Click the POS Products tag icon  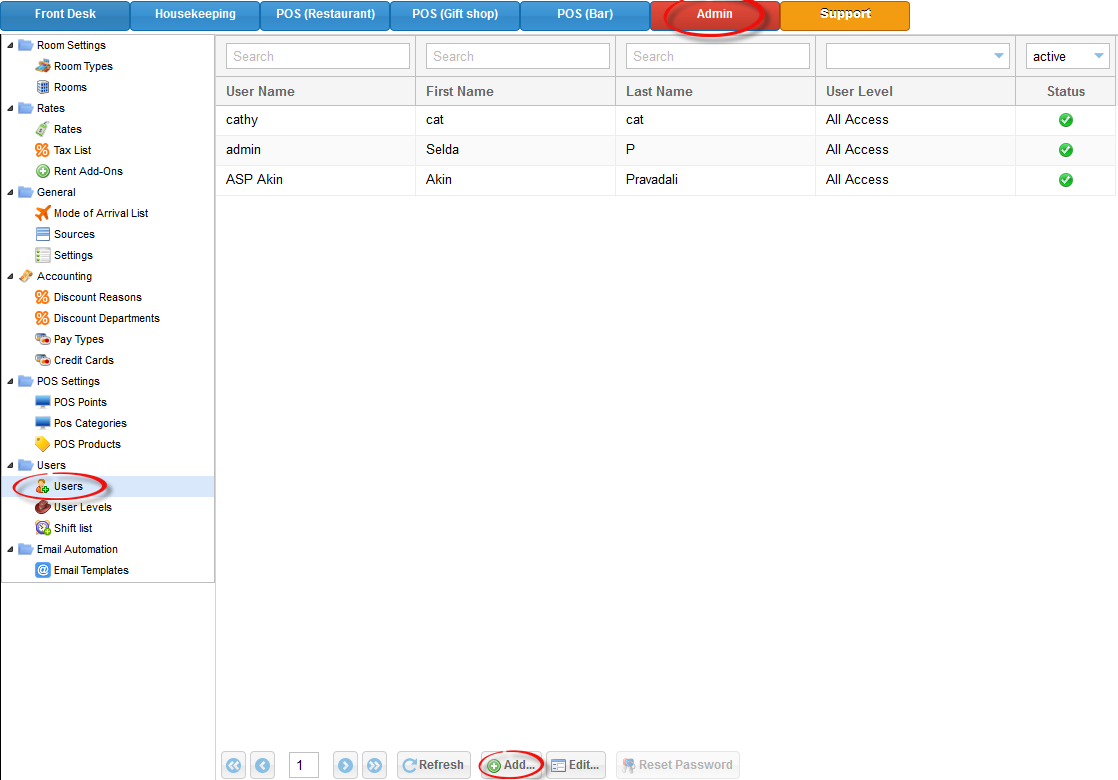pyautogui.click(x=43, y=444)
